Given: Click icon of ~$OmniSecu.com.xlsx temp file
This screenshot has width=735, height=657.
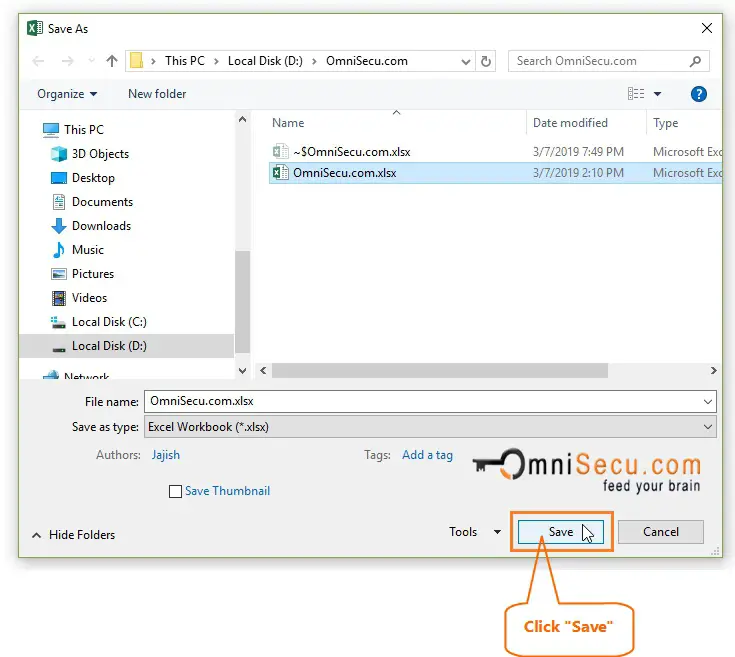Looking at the screenshot, I should point(280,151).
